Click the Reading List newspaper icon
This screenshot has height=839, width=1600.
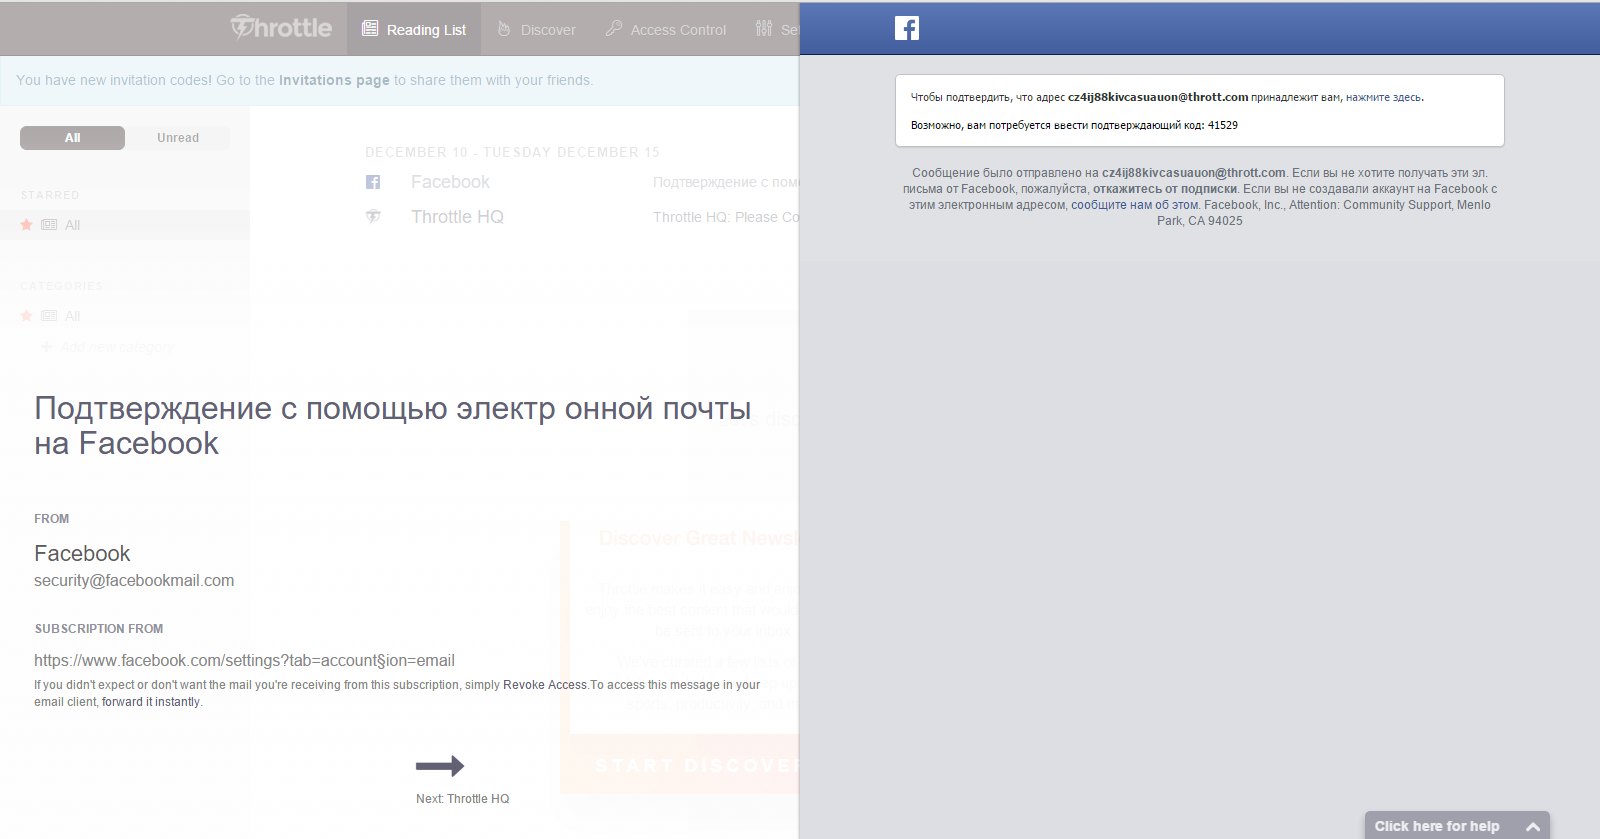[370, 29]
